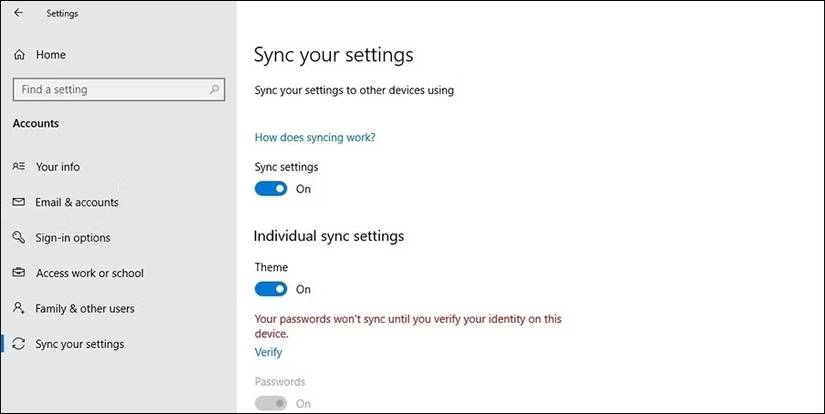Click the Verify link
Screen dimensions: 825x414
(x=268, y=352)
